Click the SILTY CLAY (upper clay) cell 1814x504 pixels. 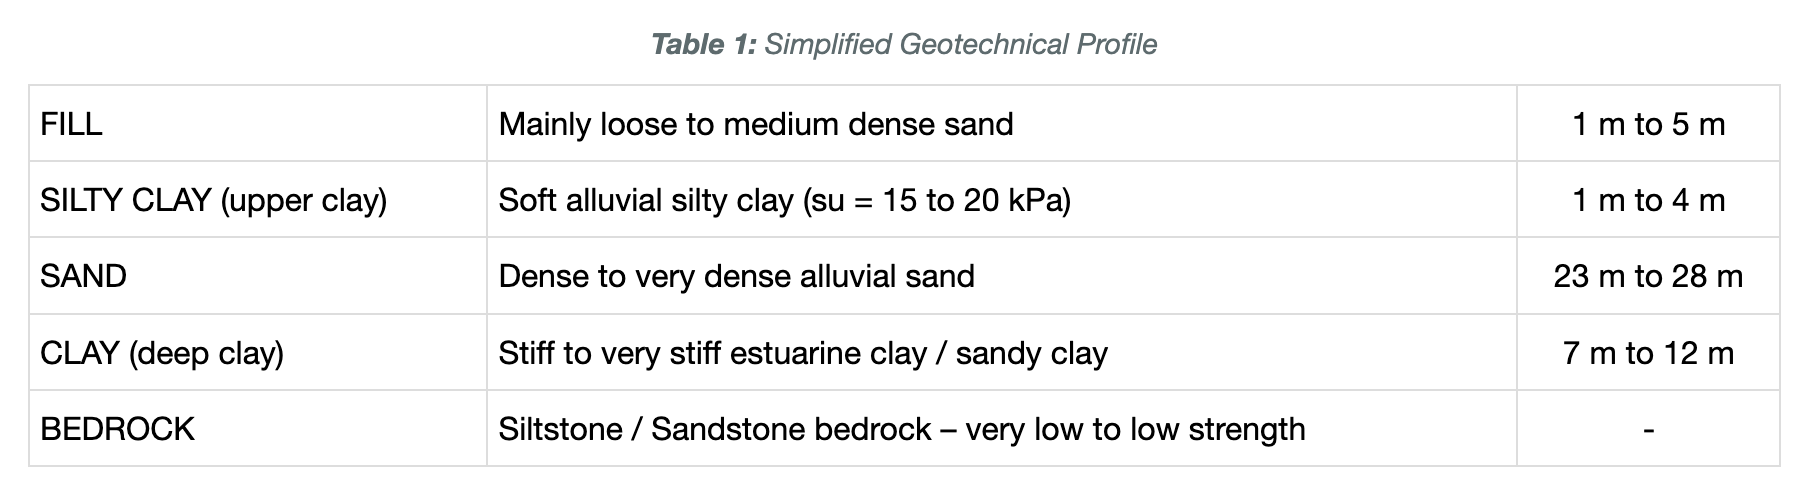(x=258, y=200)
